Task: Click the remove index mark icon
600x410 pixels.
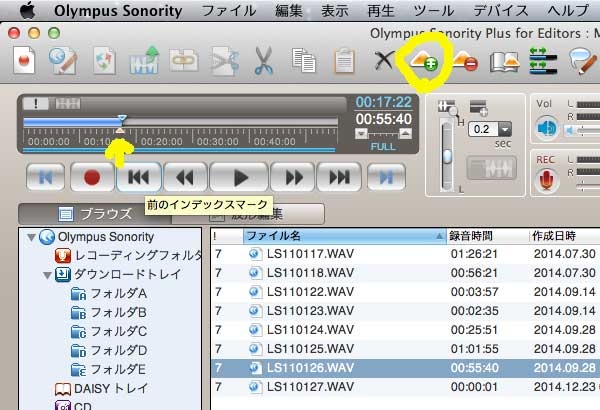Action: (465, 60)
